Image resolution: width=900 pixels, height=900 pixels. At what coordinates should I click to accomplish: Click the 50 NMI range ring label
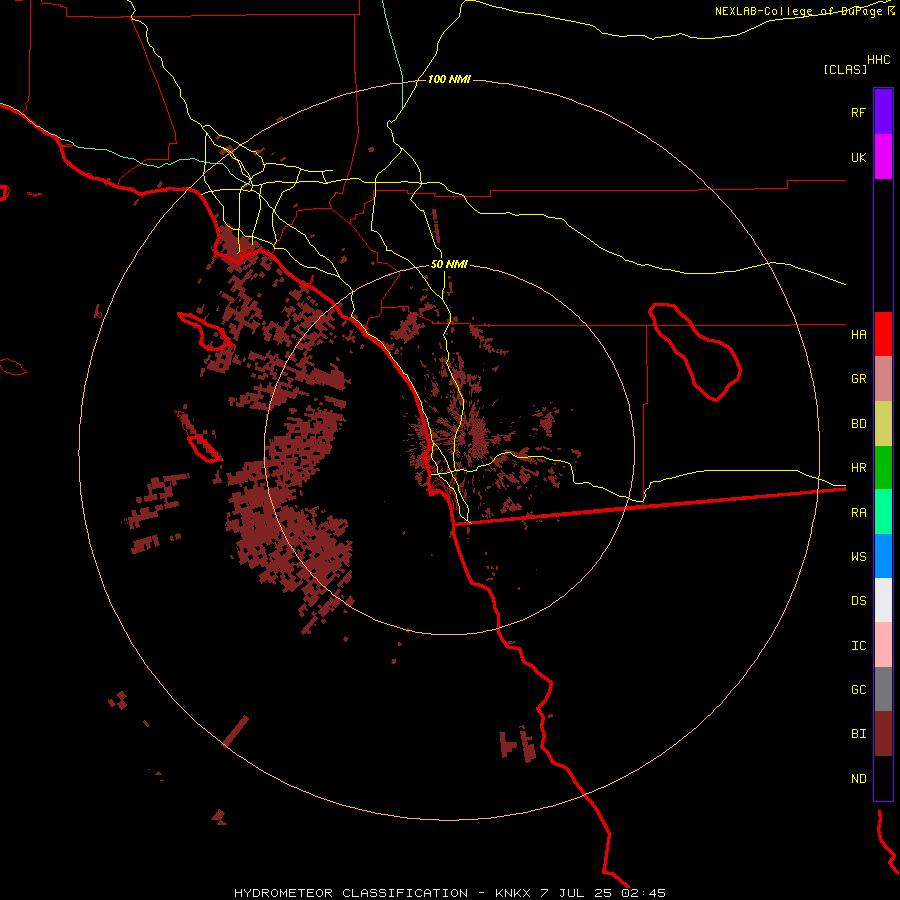[449, 265]
